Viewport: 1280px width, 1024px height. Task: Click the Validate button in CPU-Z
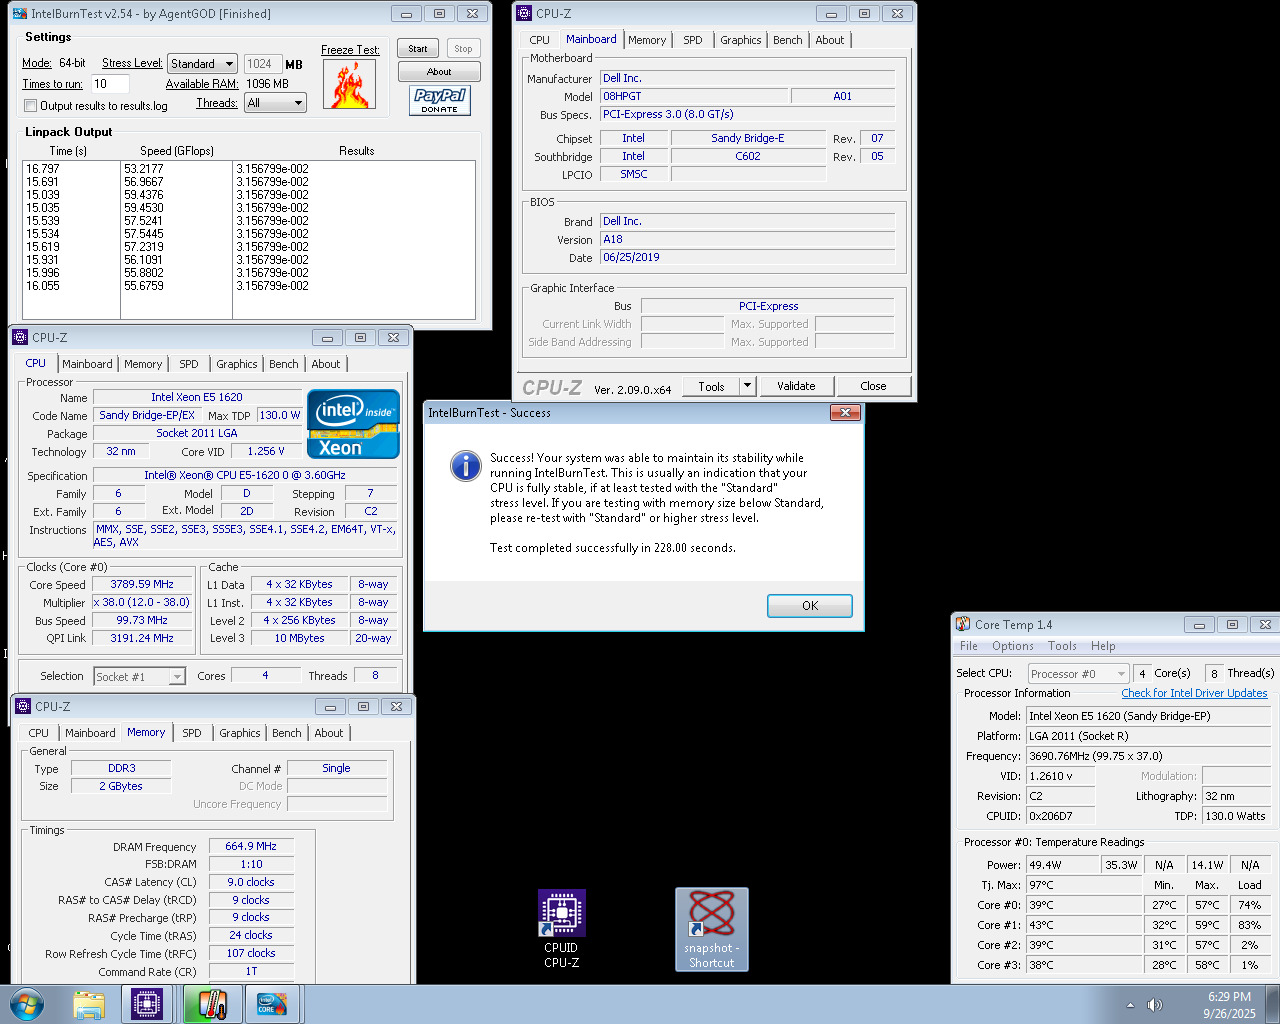[x=796, y=386]
